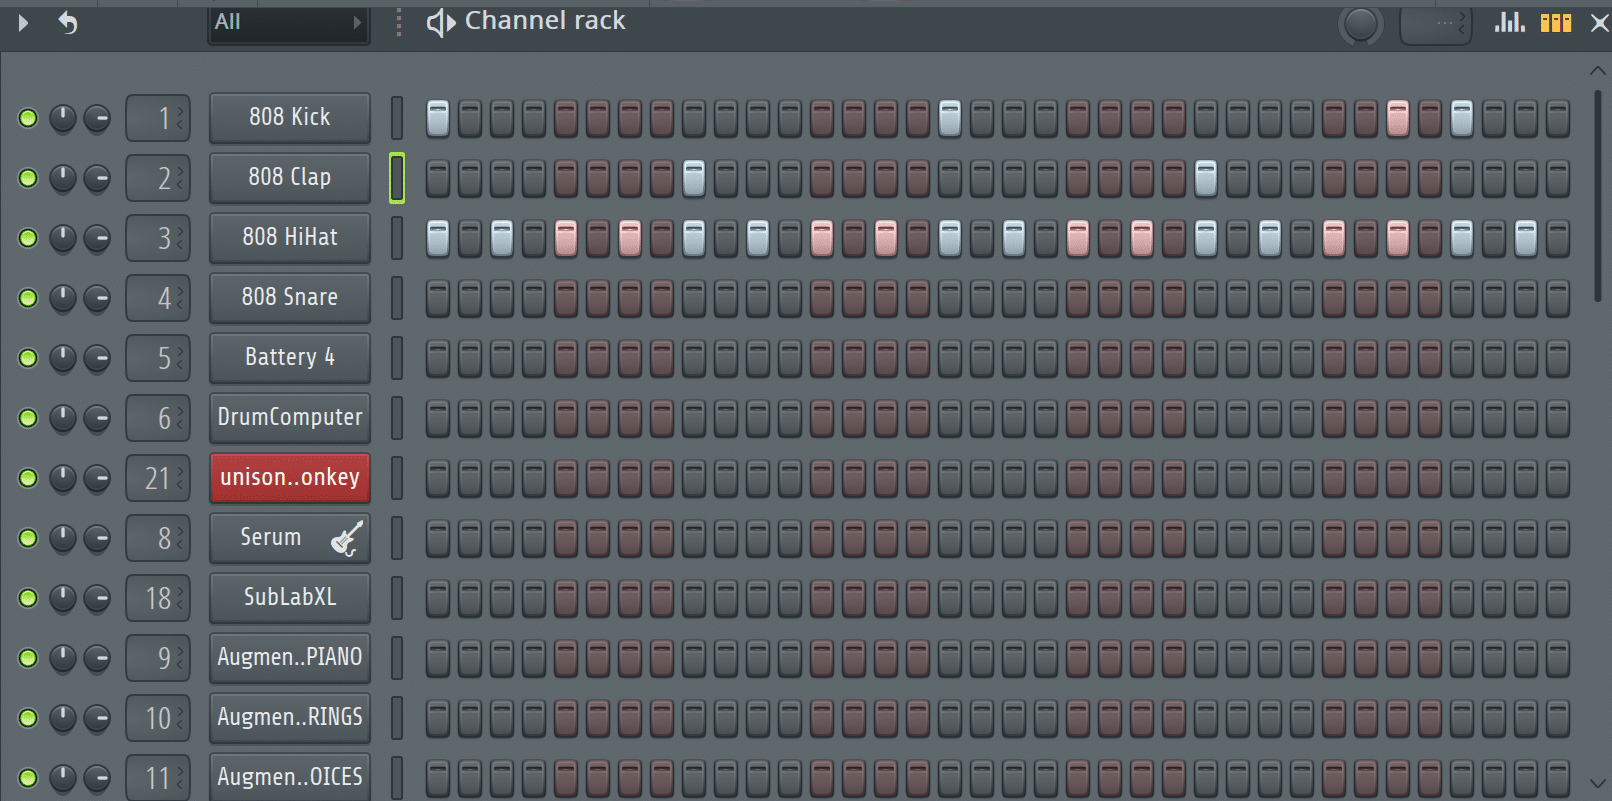The height and width of the screenshot is (801, 1612).
Task: Click the 808 Clap panning knob
Action: tap(63, 178)
